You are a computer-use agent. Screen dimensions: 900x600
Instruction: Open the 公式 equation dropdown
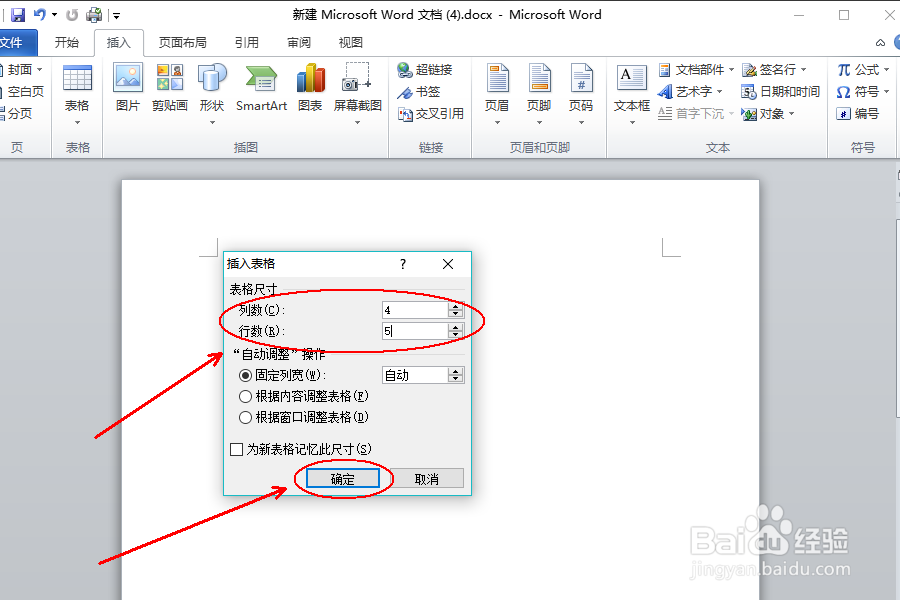(x=863, y=69)
